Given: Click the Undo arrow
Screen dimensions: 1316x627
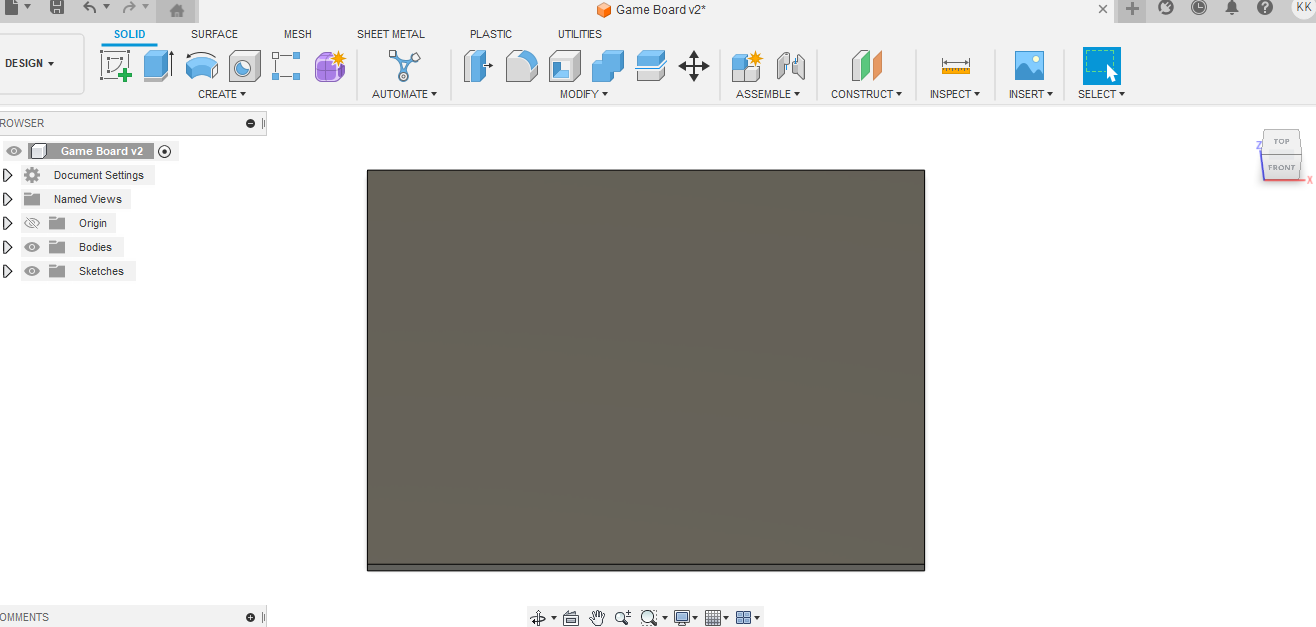Looking at the screenshot, I should (90, 8).
